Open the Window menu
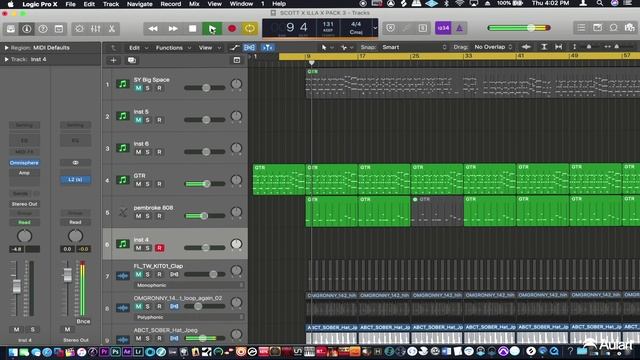 (x=241, y=4)
